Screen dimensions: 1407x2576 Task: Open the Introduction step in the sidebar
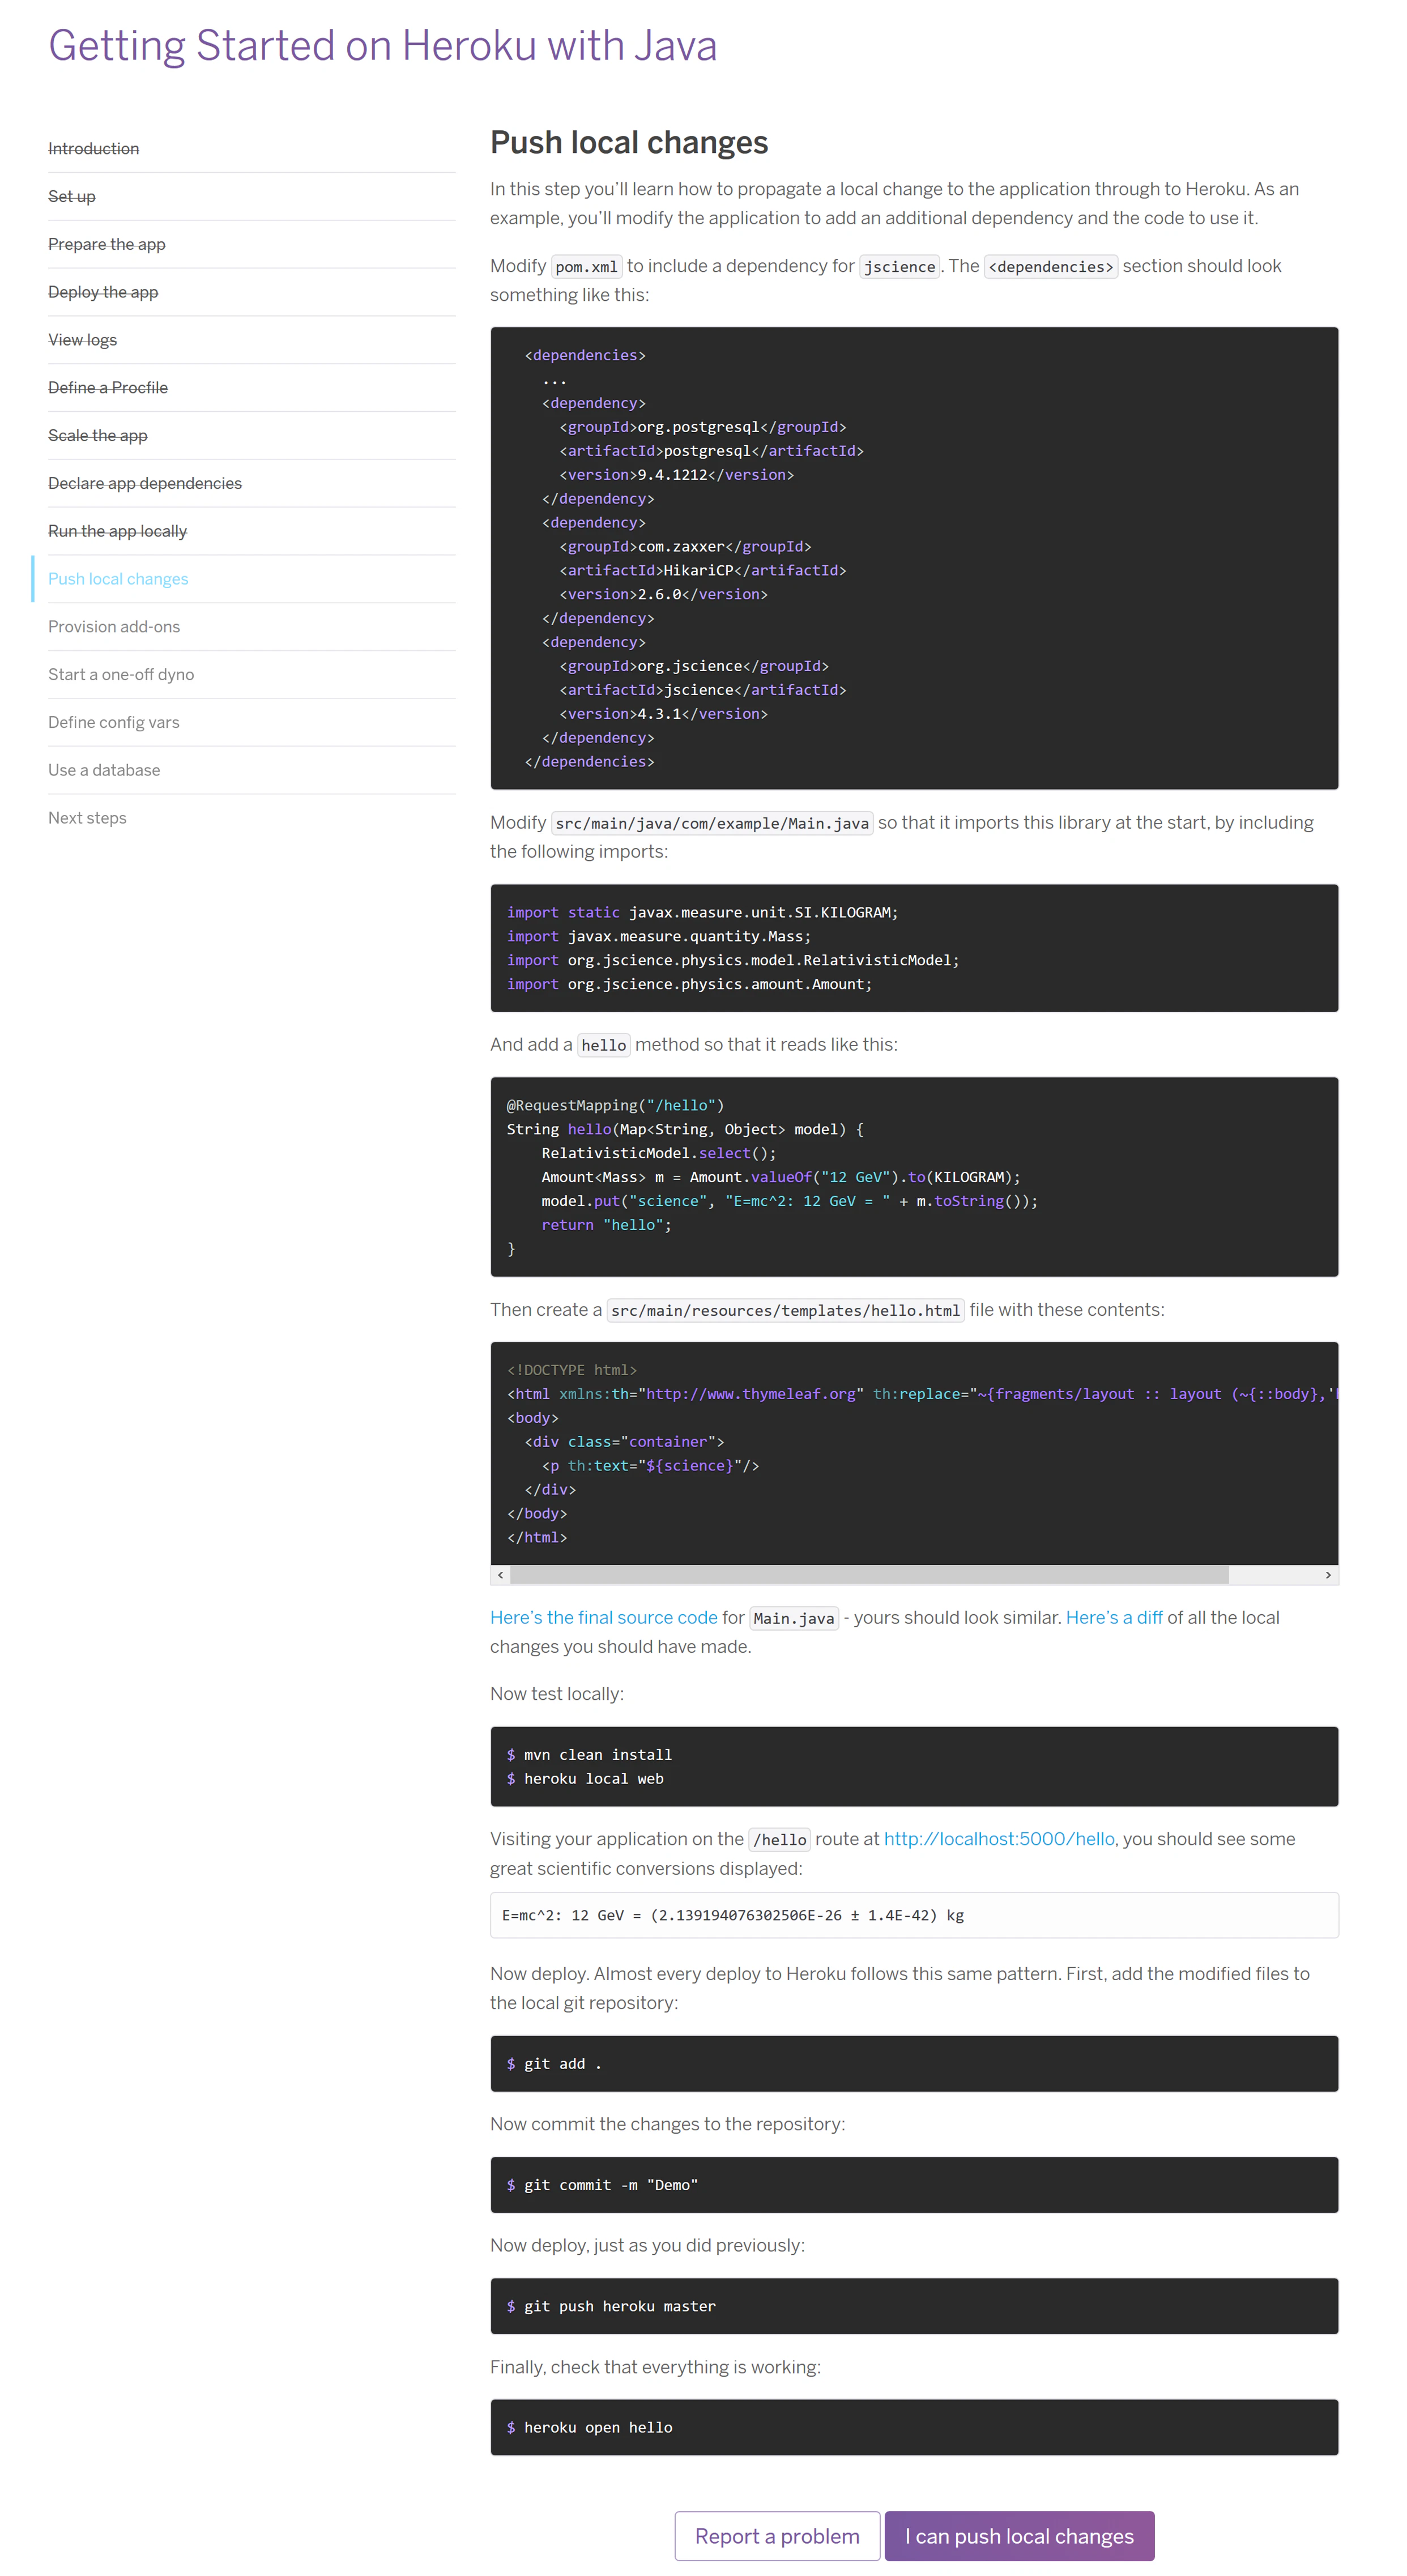[94, 148]
